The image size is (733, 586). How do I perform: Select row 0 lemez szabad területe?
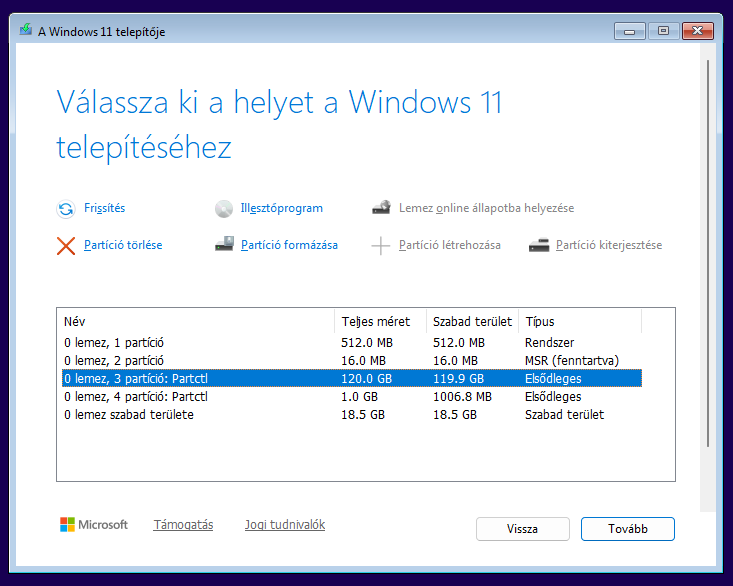[352, 414]
